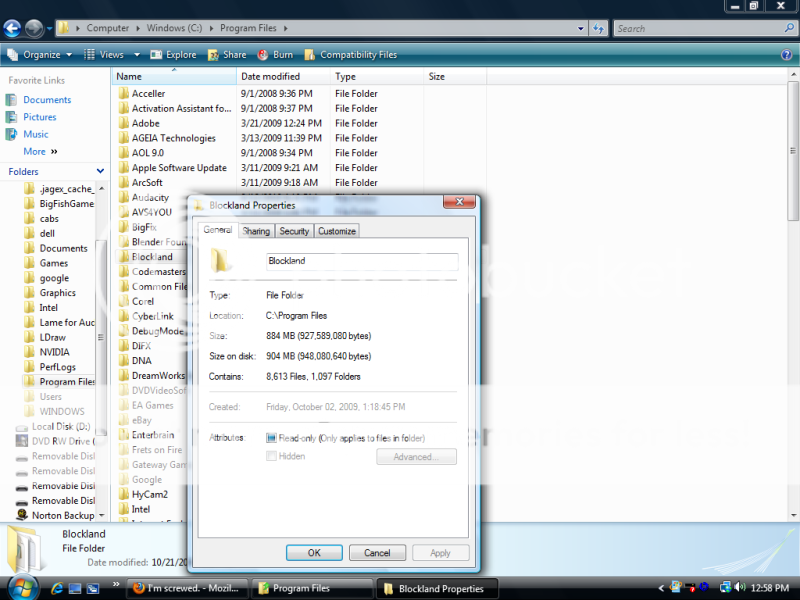Close the Blockland Properties dialog
800x600 pixels.
pos(459,202)
